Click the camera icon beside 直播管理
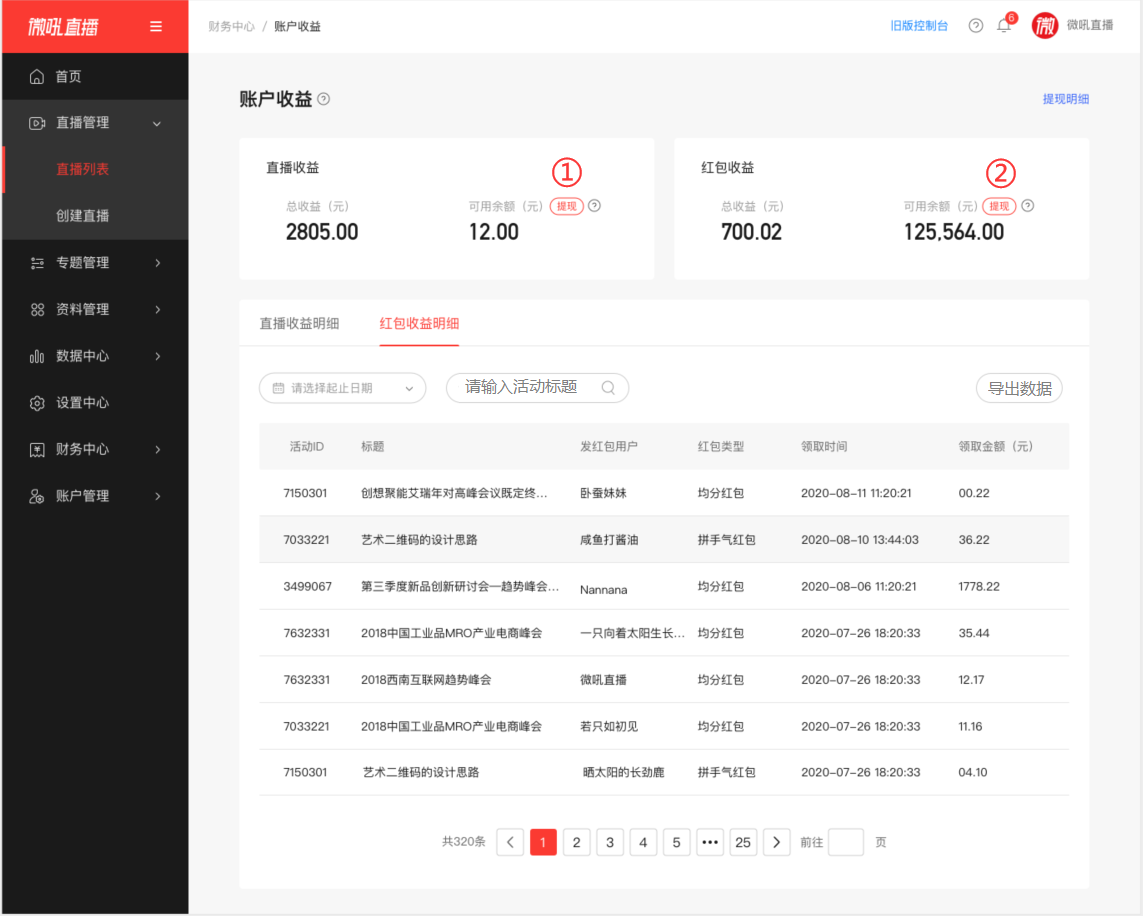This screenshot has width=1143, height=916. coord(36,123)
